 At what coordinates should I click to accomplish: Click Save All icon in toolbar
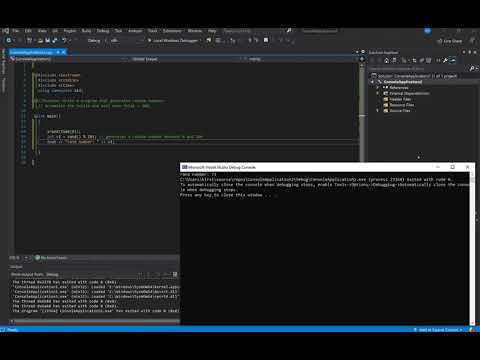click(55, 40)
